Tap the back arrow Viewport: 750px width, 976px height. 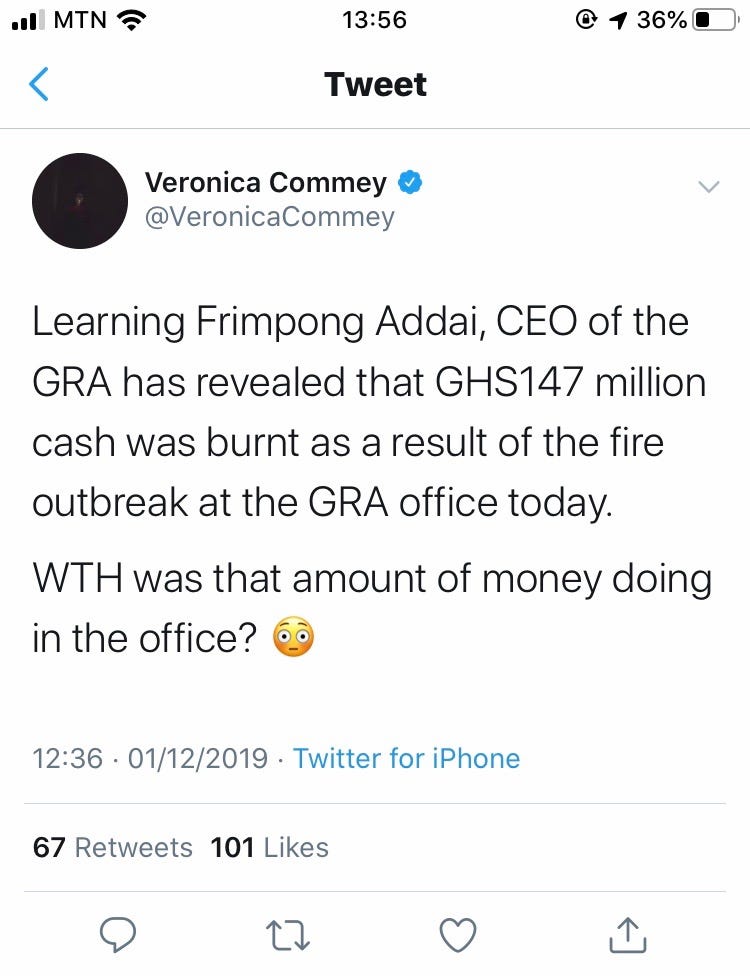coord(38,85)
